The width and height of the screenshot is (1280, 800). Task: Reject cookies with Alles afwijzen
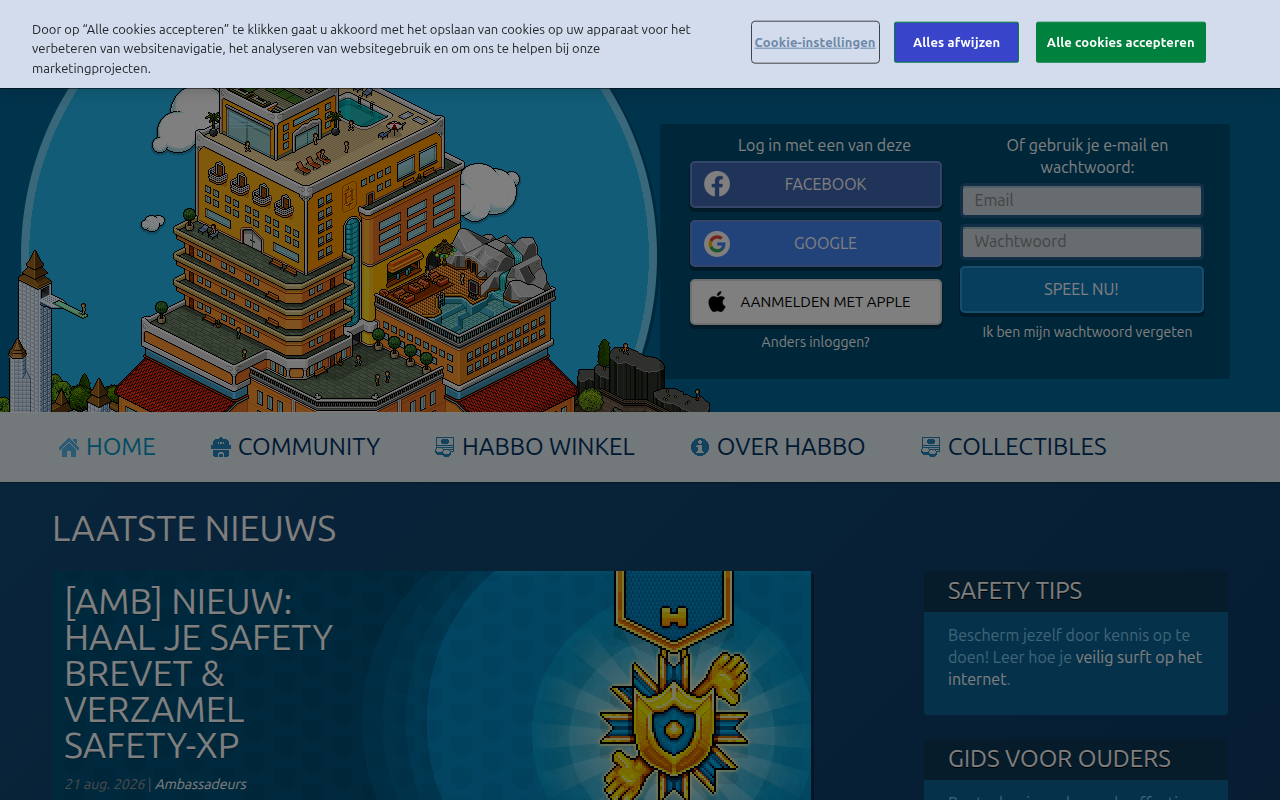pos(956,42)
